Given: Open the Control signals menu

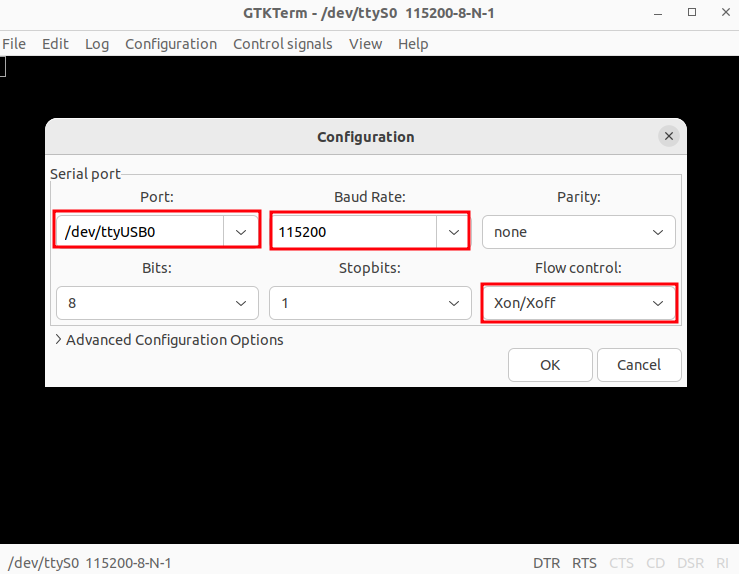Looking at the screenshot, I should (x=282, y=44).
